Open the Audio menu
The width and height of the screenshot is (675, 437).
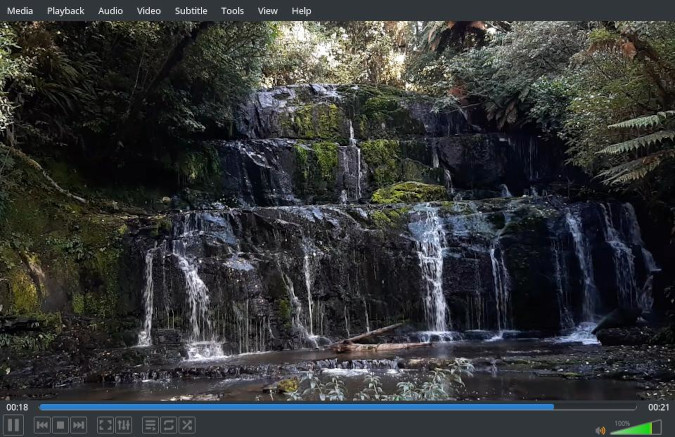tap(110, 11)
